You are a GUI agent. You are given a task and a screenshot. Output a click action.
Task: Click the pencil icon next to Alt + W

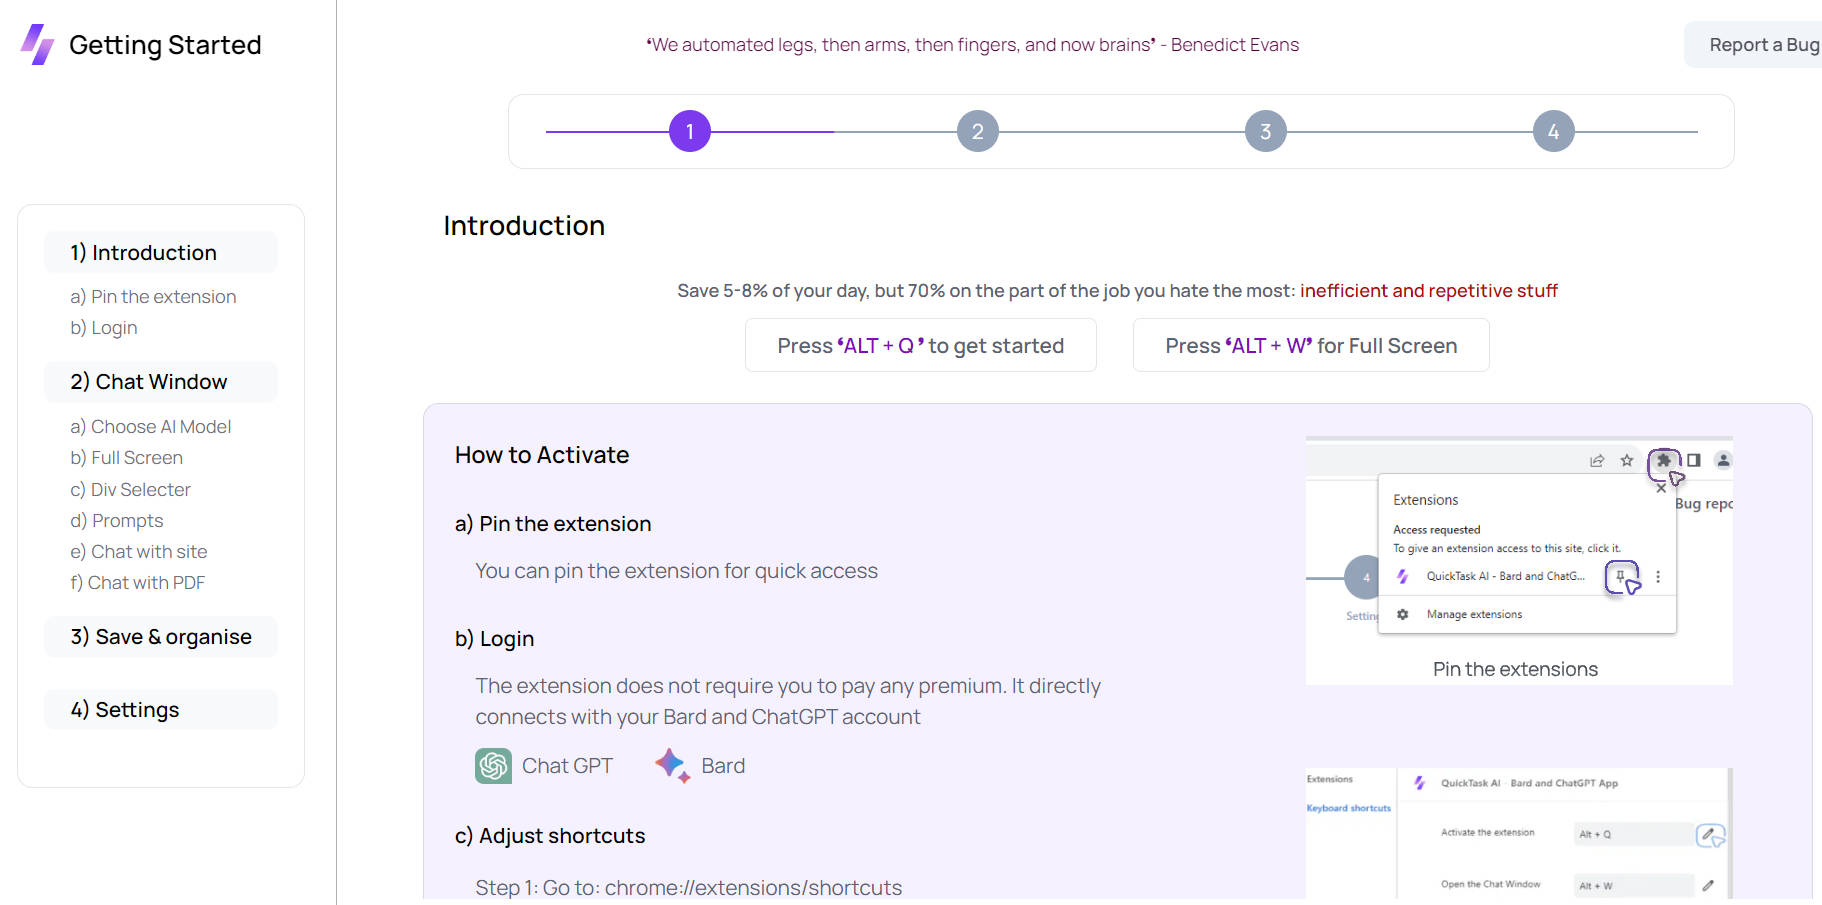tap(1708, 885)
